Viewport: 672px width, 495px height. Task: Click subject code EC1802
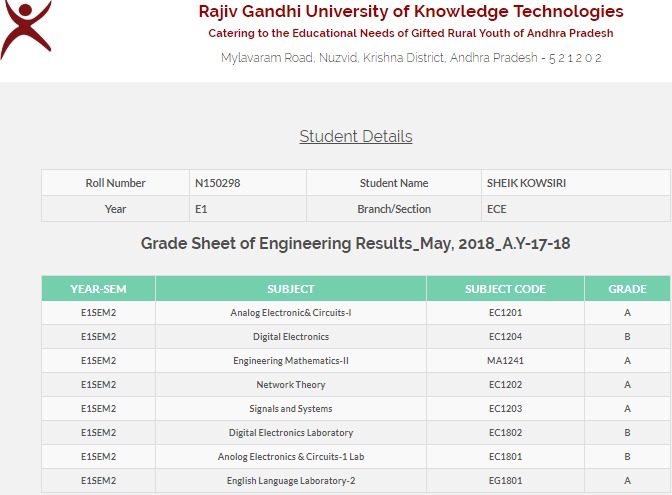[505, 433]
